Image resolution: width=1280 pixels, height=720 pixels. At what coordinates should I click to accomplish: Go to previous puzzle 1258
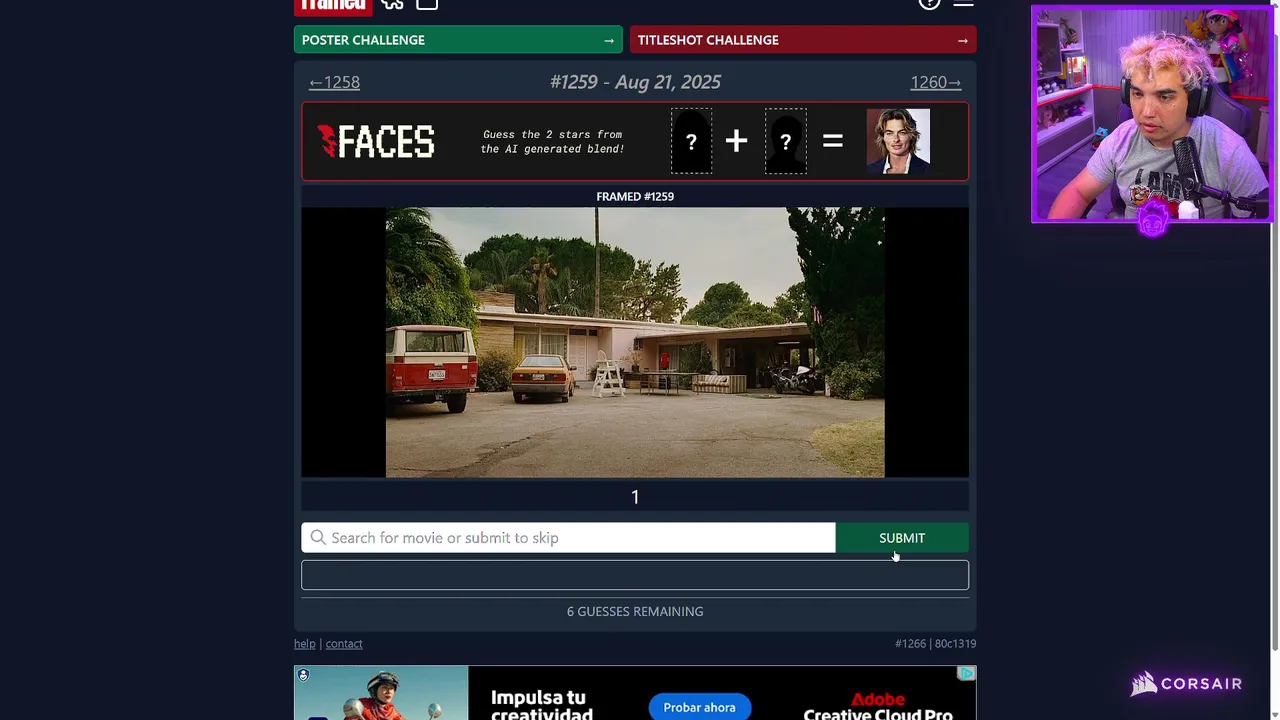point(334,82)
